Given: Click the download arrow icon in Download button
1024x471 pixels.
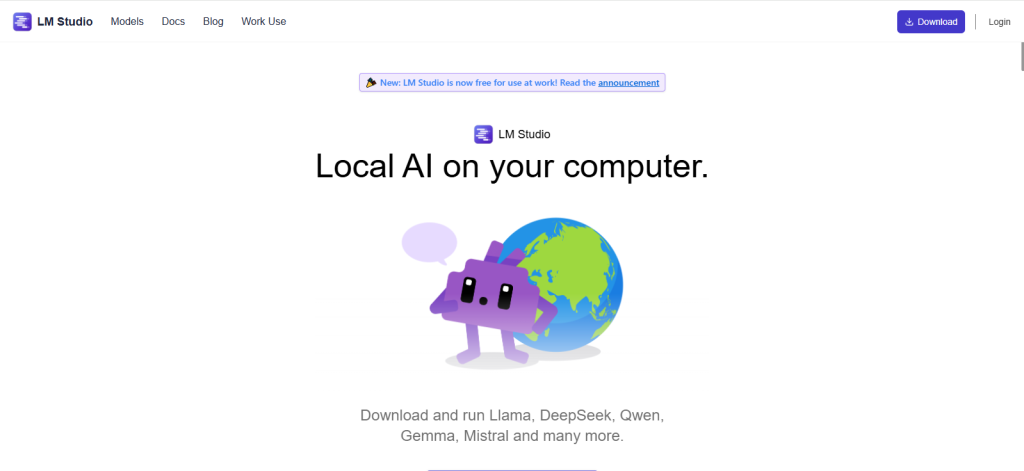Looking at the screenshot, I should (x=909, y=22).
